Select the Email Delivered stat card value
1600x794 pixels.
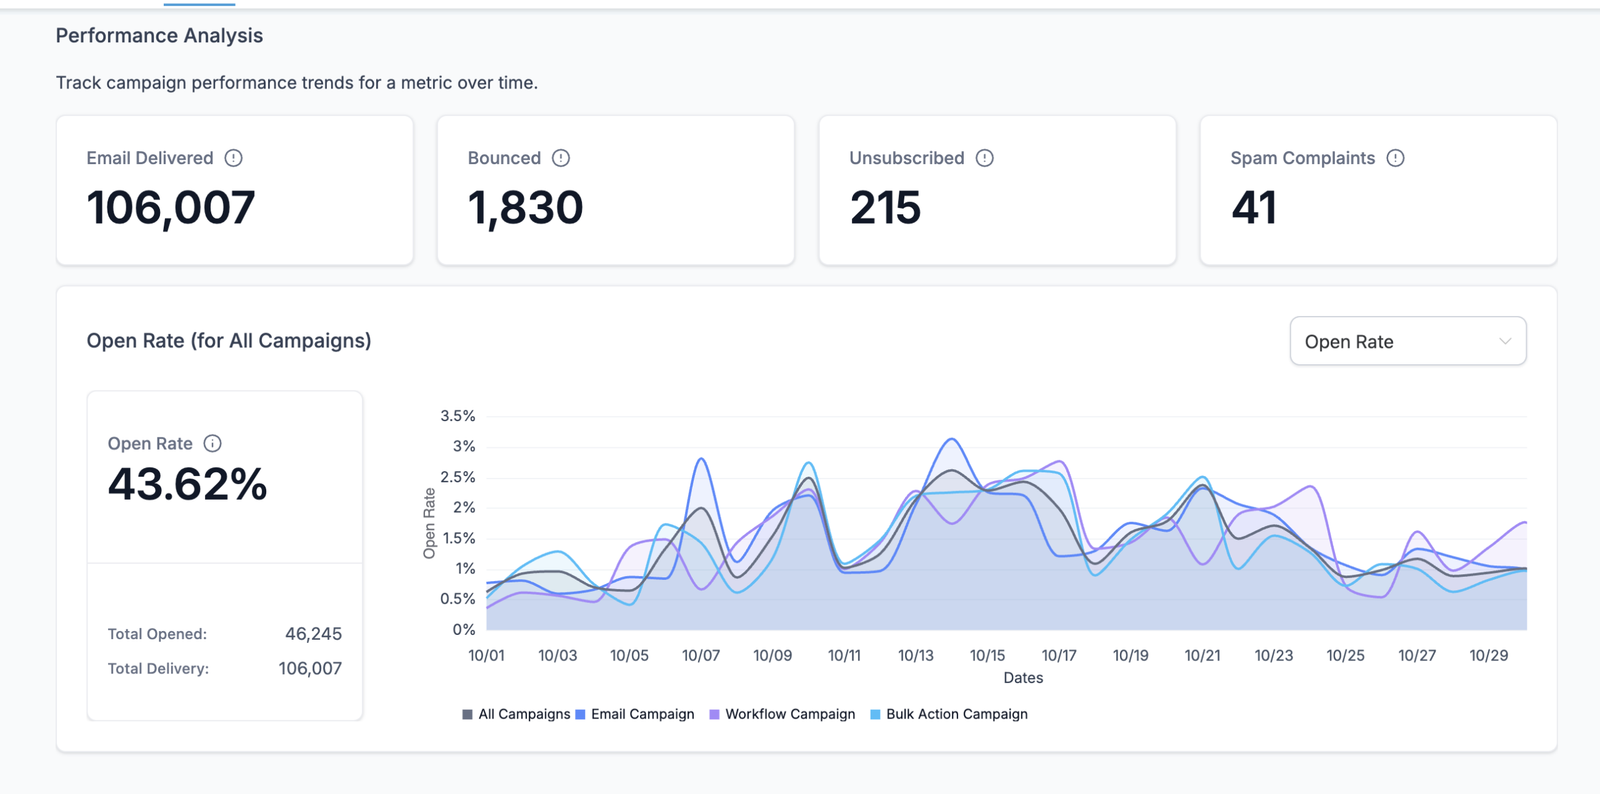pos(171,208)
